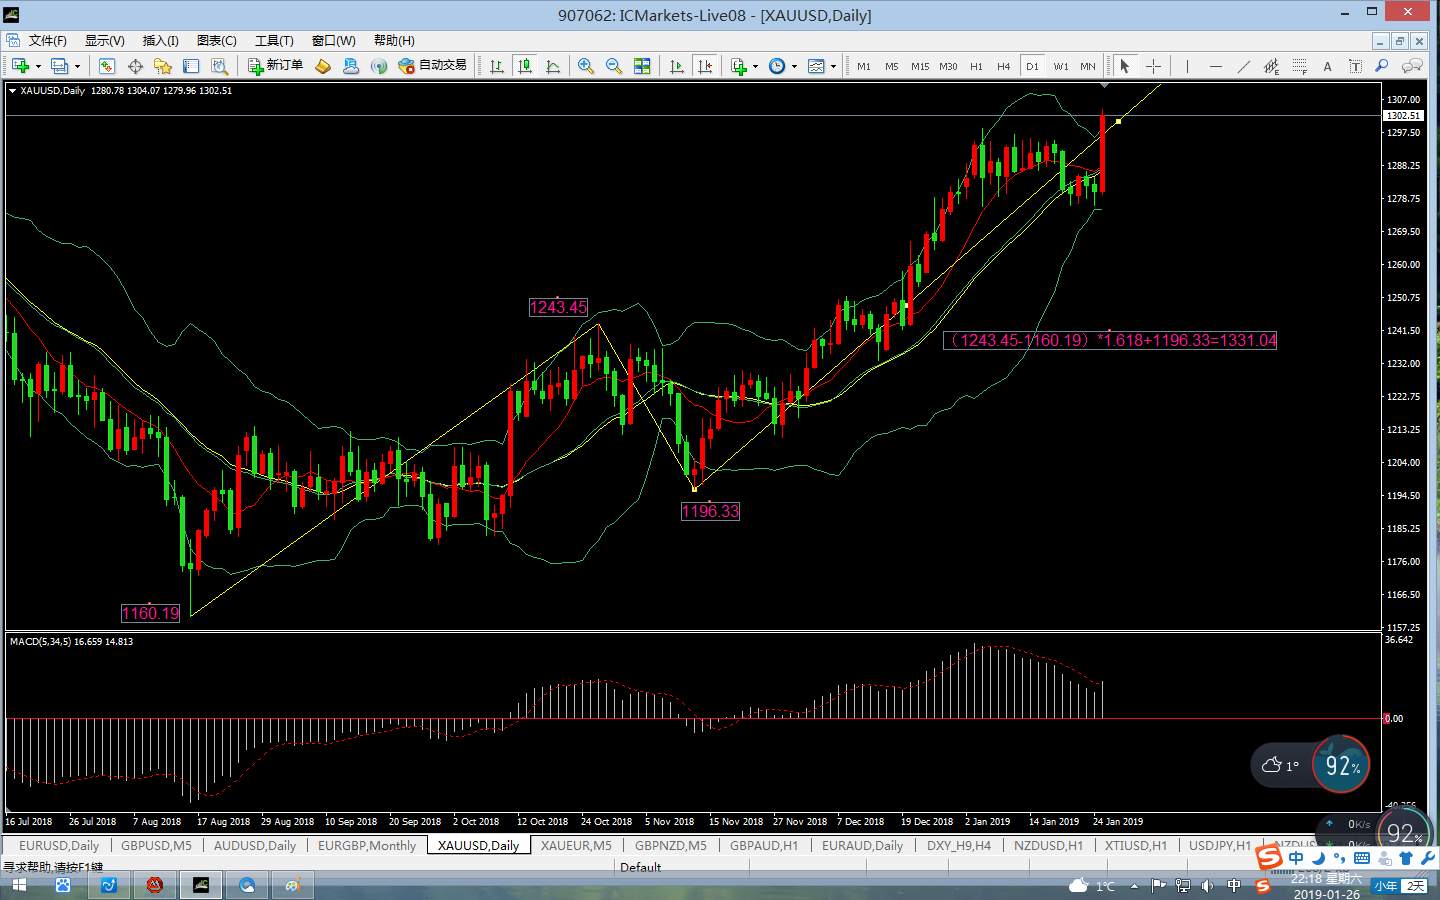Open the 文件(F) menu
This screenshot has width=1440, height=900.
[47, 40]
